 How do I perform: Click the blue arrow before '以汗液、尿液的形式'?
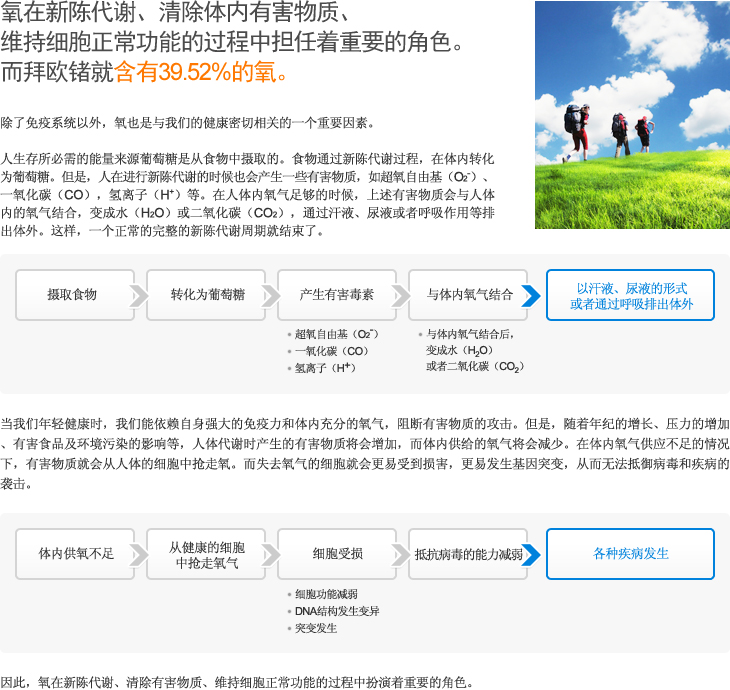pos(531,296)
